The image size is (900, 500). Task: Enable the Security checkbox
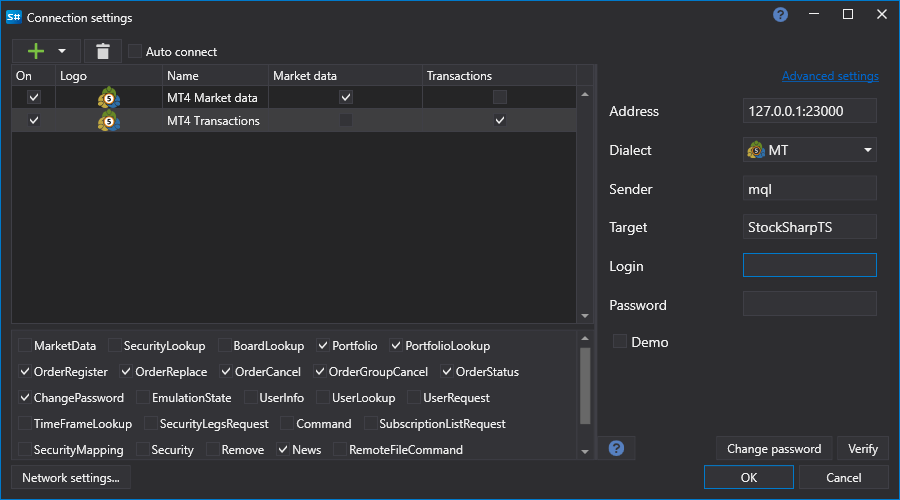[142, 449]
